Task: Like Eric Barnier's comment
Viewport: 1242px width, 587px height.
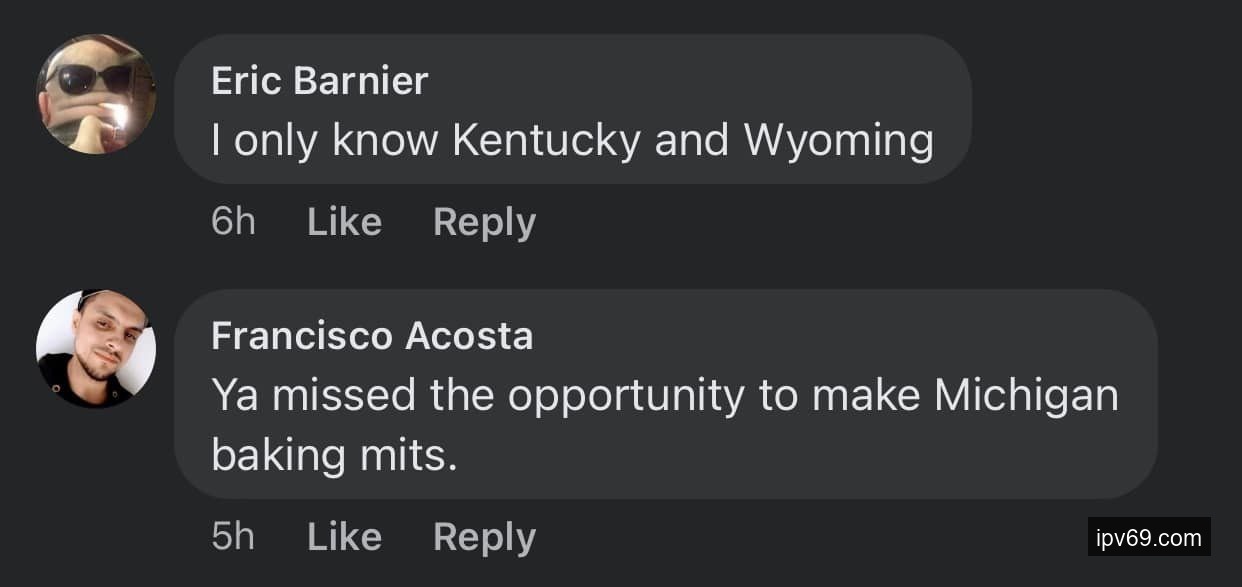Action: [x=344, y=222]
